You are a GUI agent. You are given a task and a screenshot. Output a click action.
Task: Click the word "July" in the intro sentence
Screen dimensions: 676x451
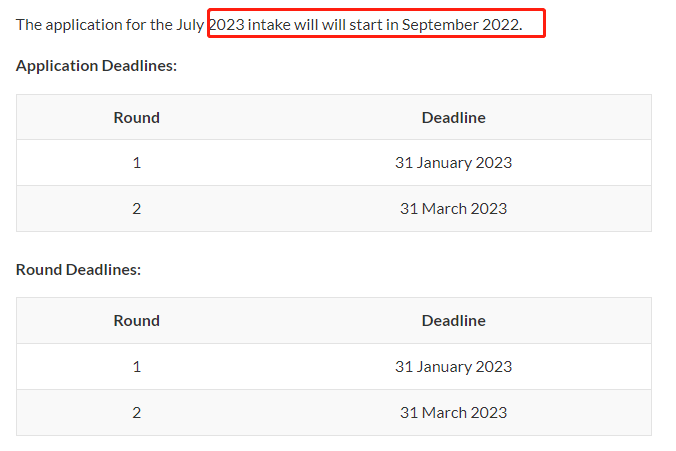click(x=191, y=24)
